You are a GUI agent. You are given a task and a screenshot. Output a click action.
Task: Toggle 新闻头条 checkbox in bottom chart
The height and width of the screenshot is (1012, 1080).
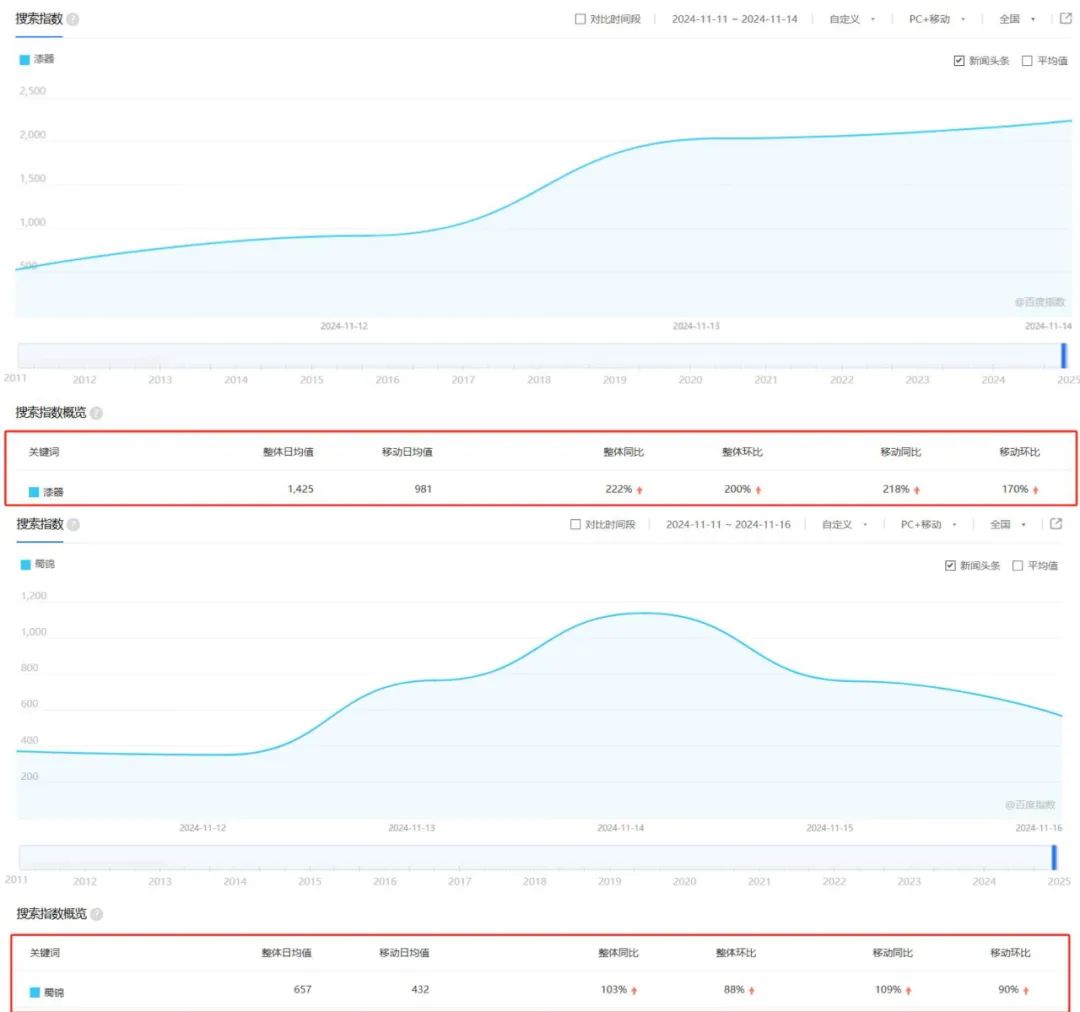tap(950, 566)
